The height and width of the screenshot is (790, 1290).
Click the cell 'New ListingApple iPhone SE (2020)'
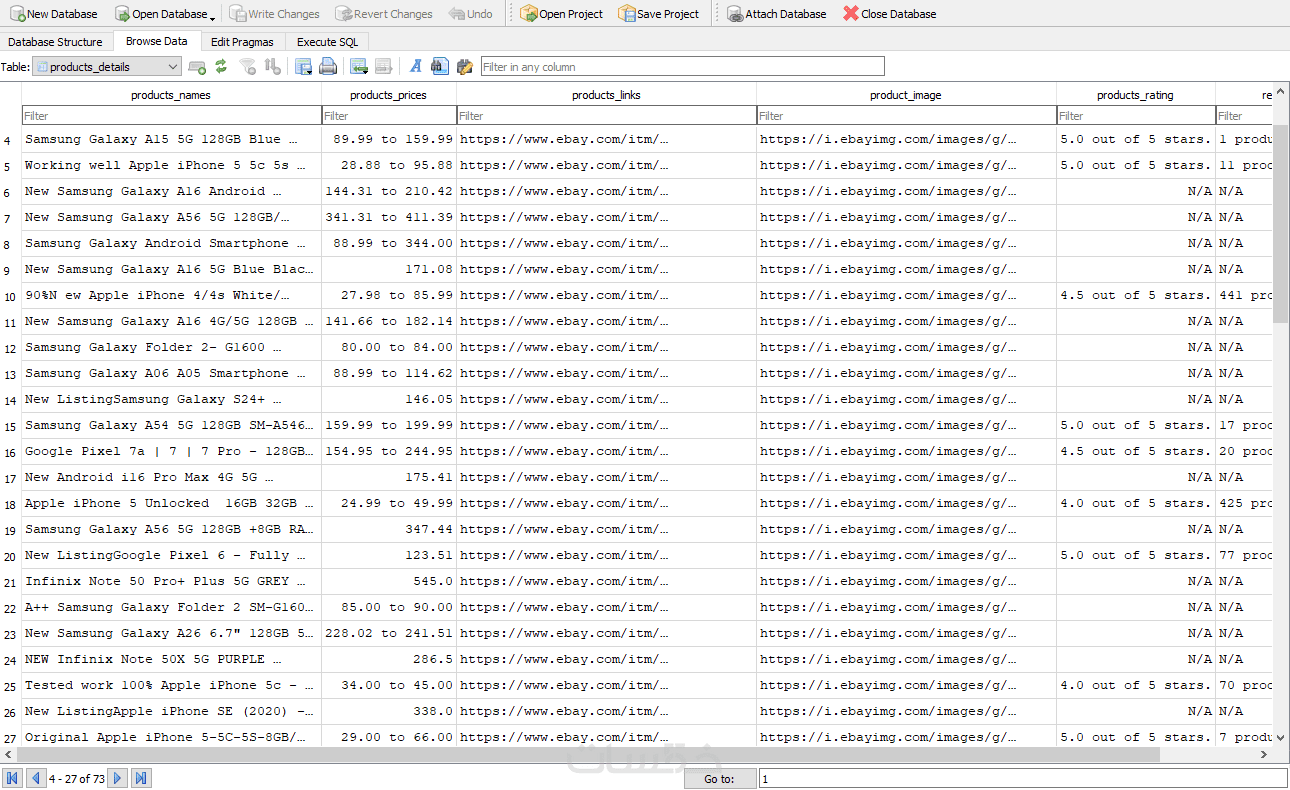tap(171, 712)
